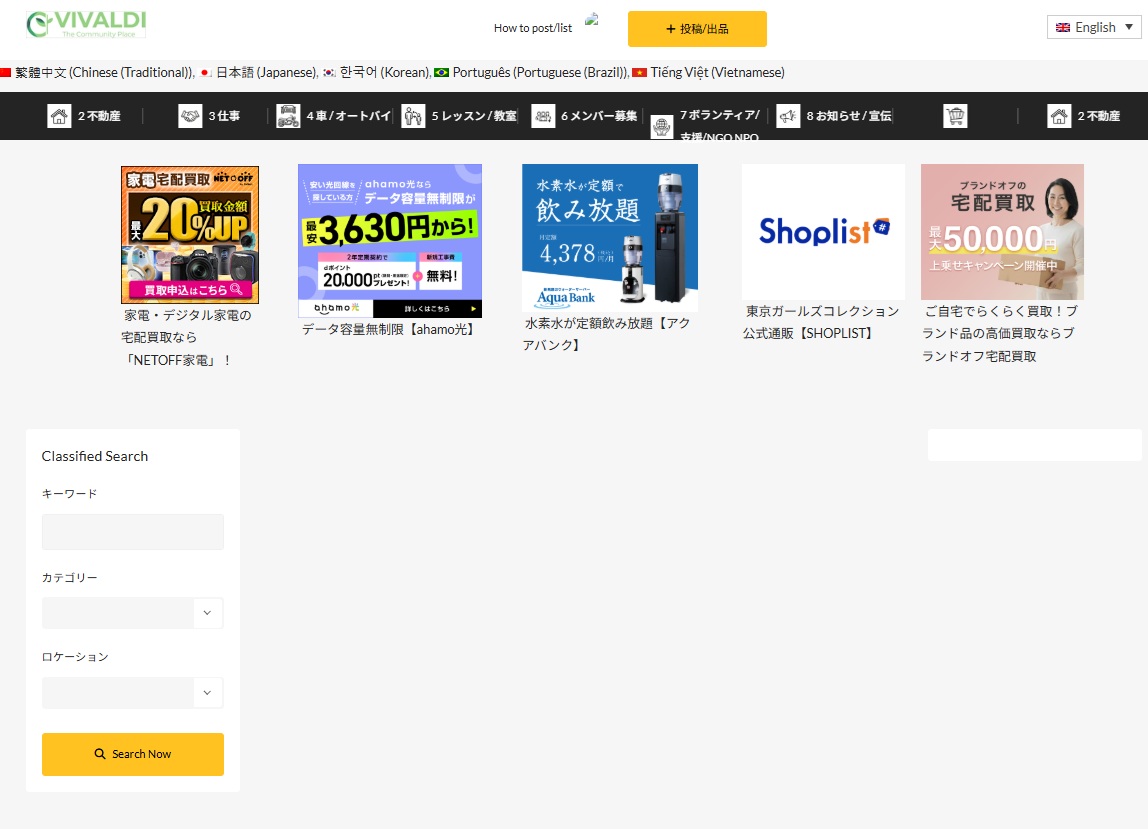1148x829 pixels.
Task: Click the group icon for メンバー募集
Action: click(x=543, y=116)
